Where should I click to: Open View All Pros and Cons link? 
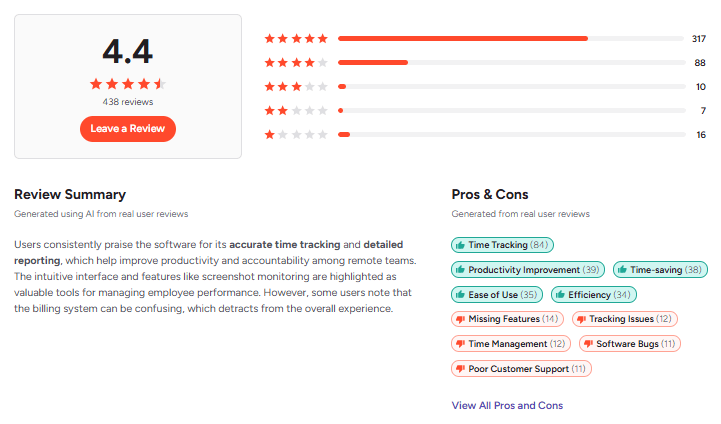507,405
